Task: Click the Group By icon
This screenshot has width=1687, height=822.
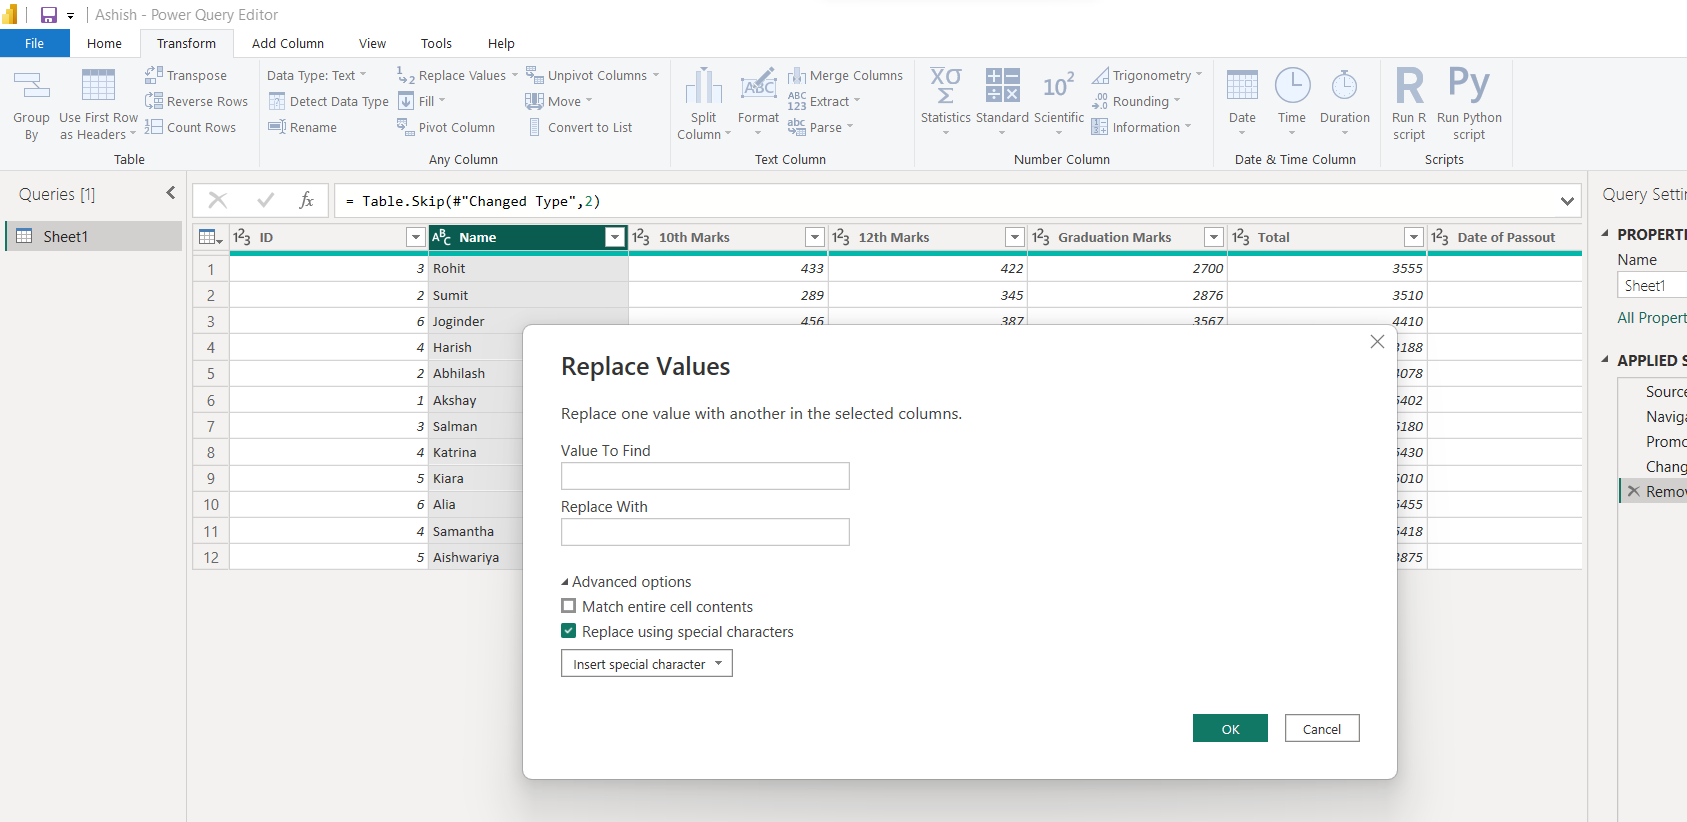Action: click(x=31, y=87)
